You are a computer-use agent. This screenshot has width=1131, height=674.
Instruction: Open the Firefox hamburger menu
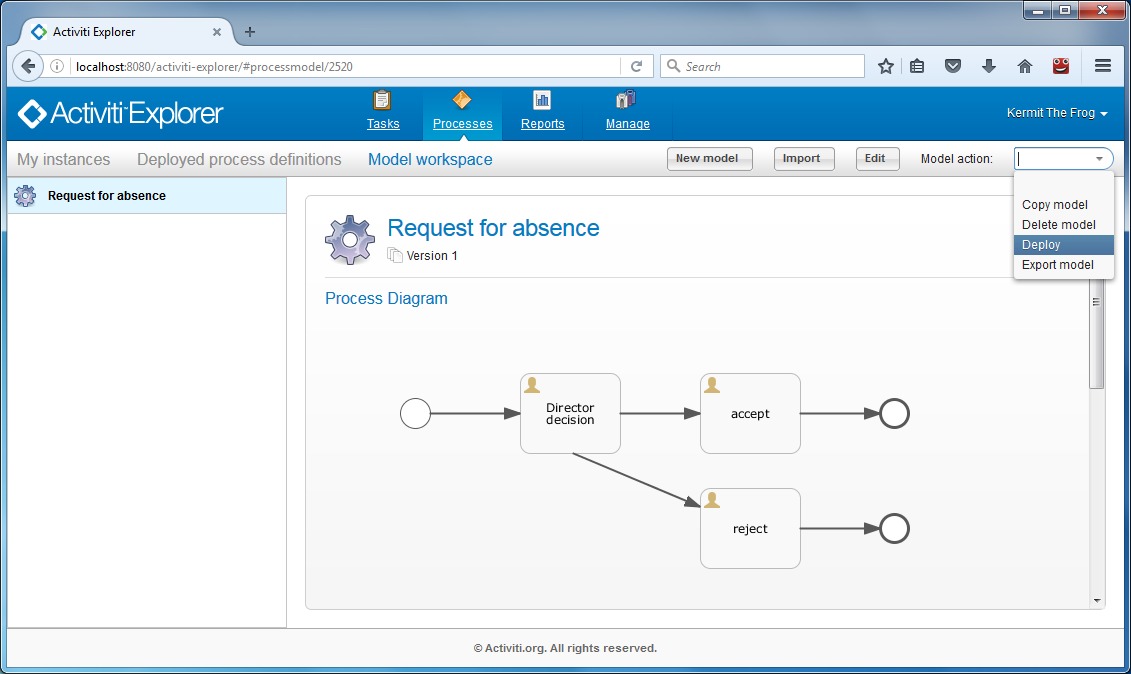click(1103, 66)
